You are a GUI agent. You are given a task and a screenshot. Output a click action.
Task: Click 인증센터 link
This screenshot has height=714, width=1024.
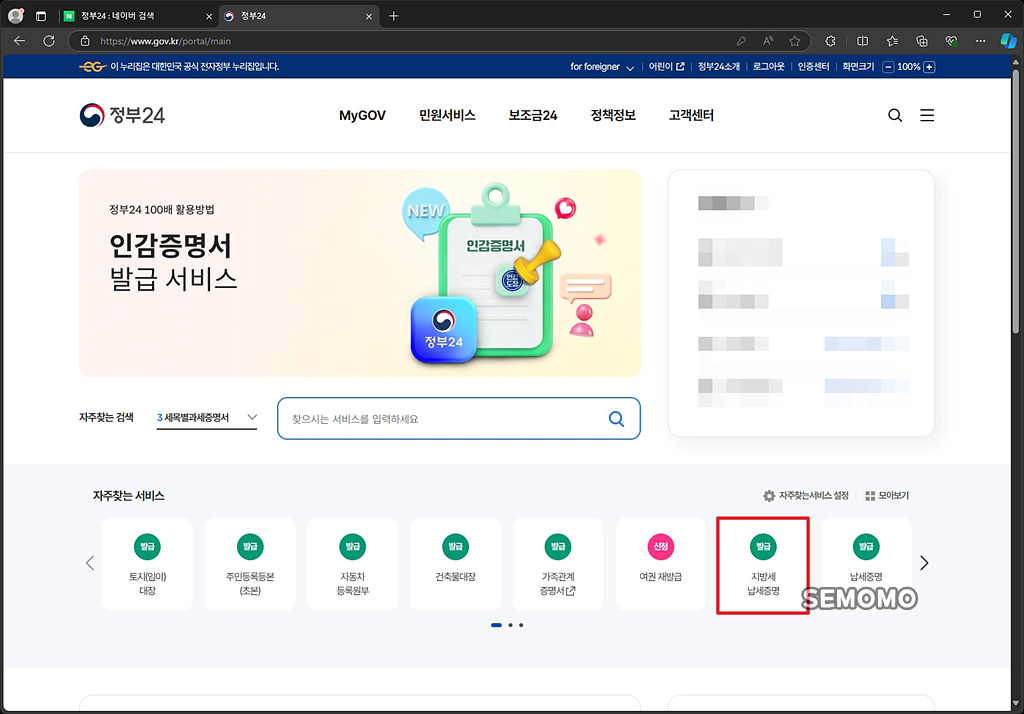(813, 67)
